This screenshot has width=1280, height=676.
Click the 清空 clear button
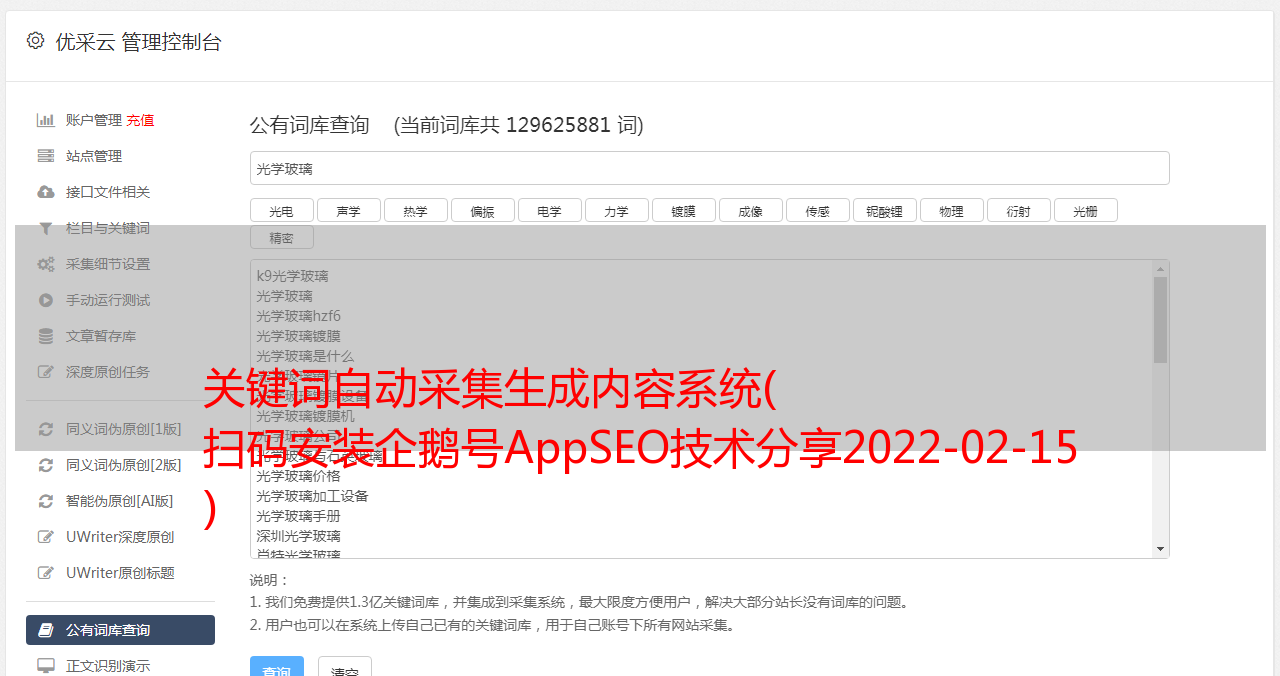pyautogui.click(x=345, y=666)
